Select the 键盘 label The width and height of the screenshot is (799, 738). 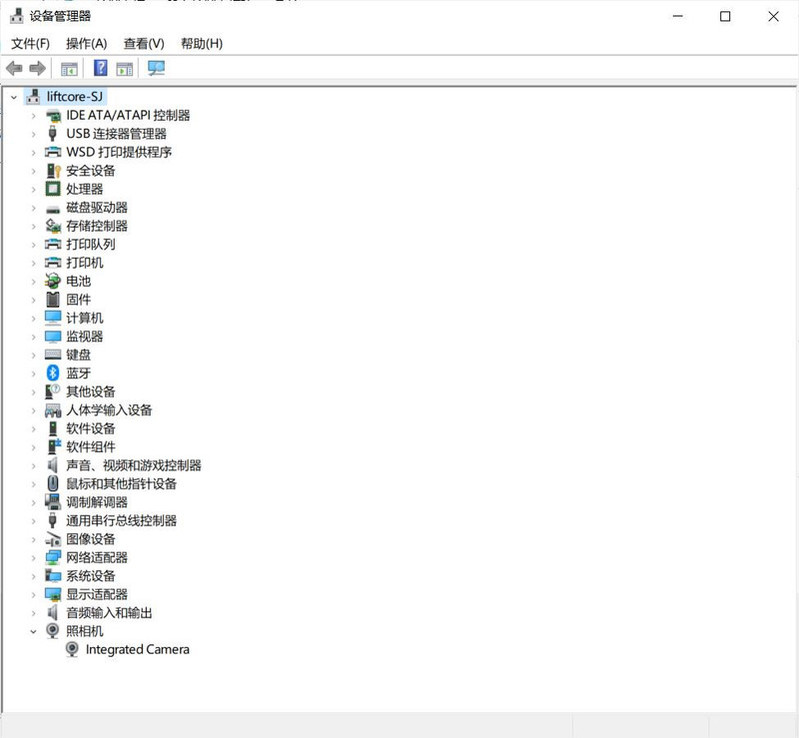click(x=78, y=354)
